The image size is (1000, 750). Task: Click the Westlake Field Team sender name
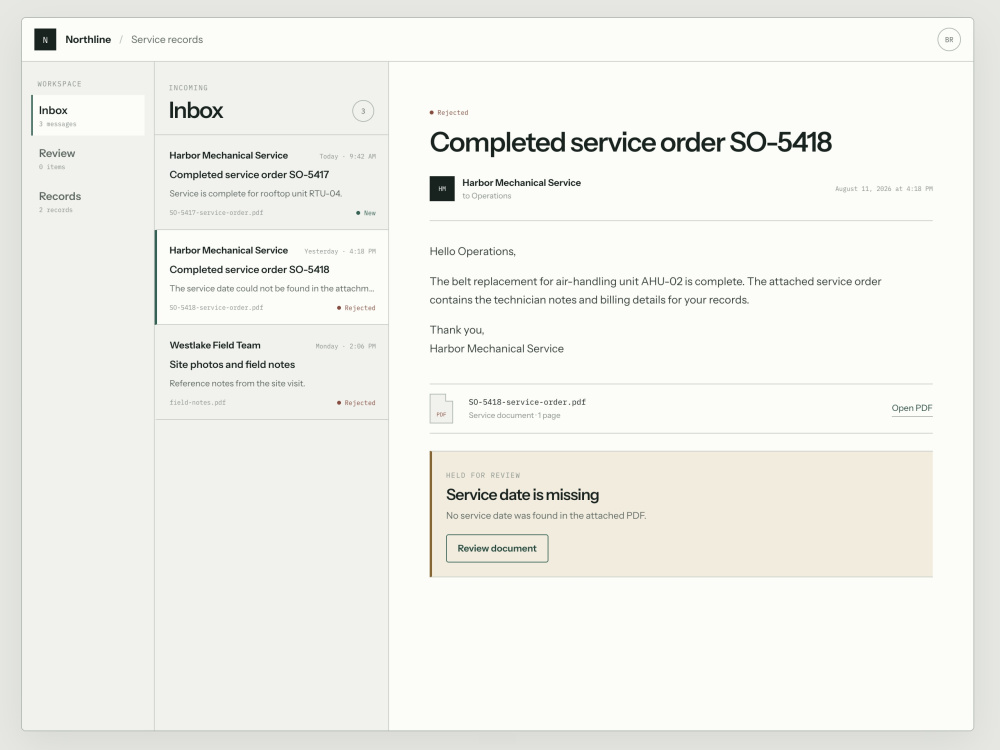click(215, 346)
